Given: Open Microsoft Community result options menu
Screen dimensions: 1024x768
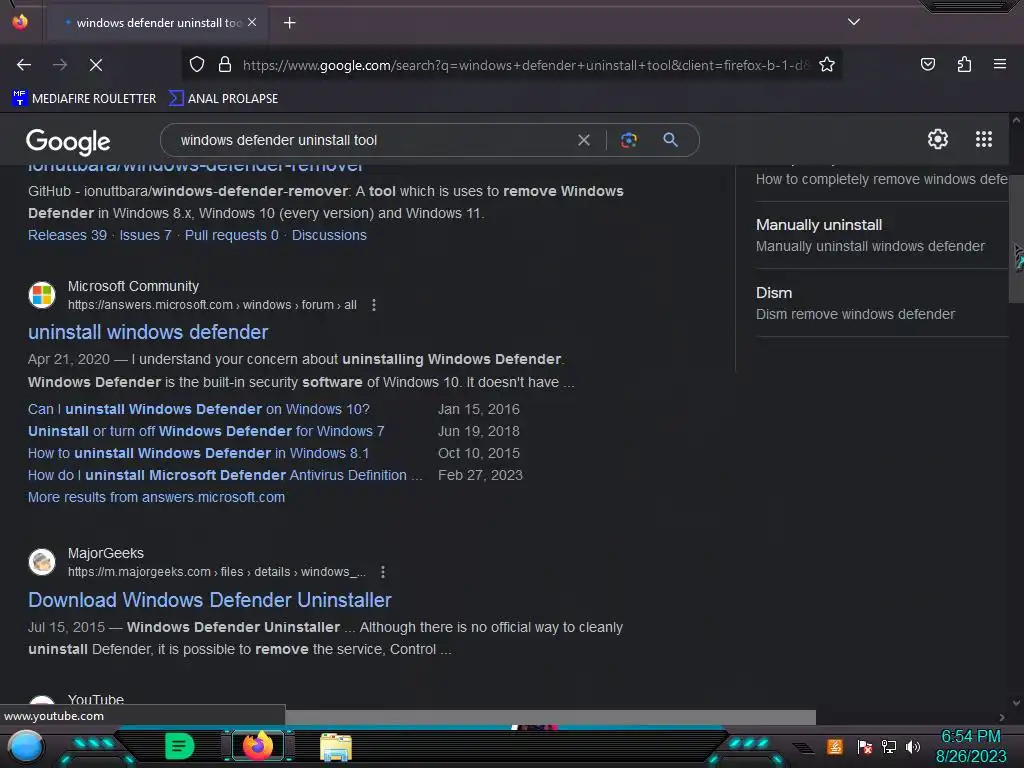Looking at the screenshot, I should [374, 305].
